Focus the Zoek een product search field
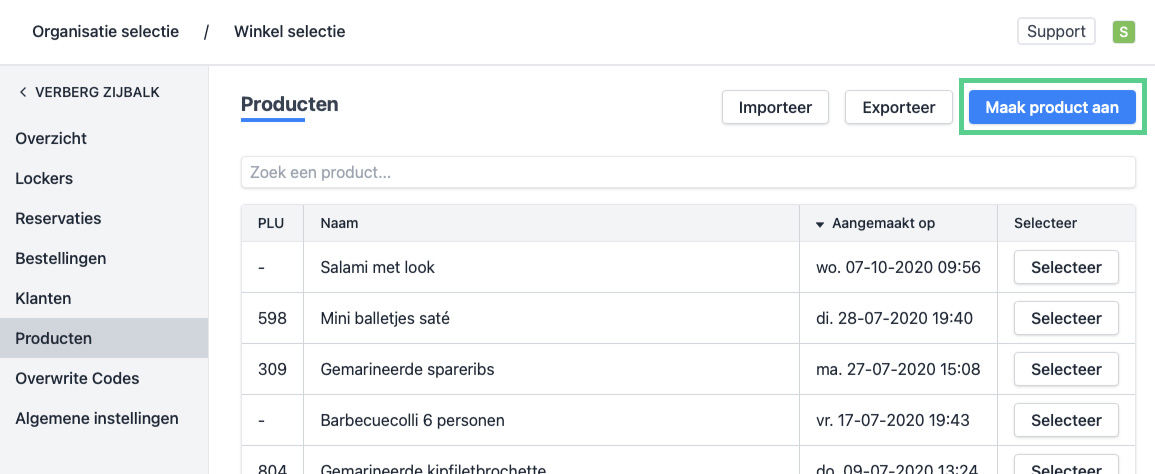This screenshot has height=474, width=1155. (x=688, y=172)
